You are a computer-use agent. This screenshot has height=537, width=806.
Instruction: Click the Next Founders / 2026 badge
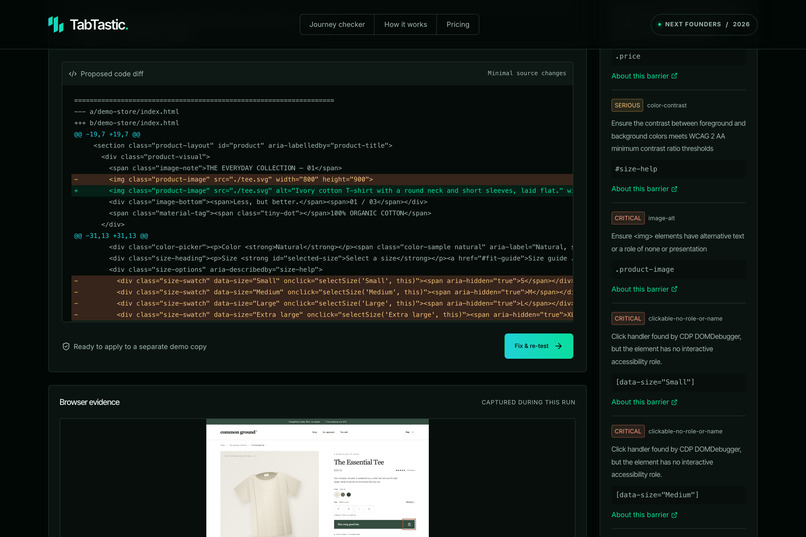[x=704, y=25]
